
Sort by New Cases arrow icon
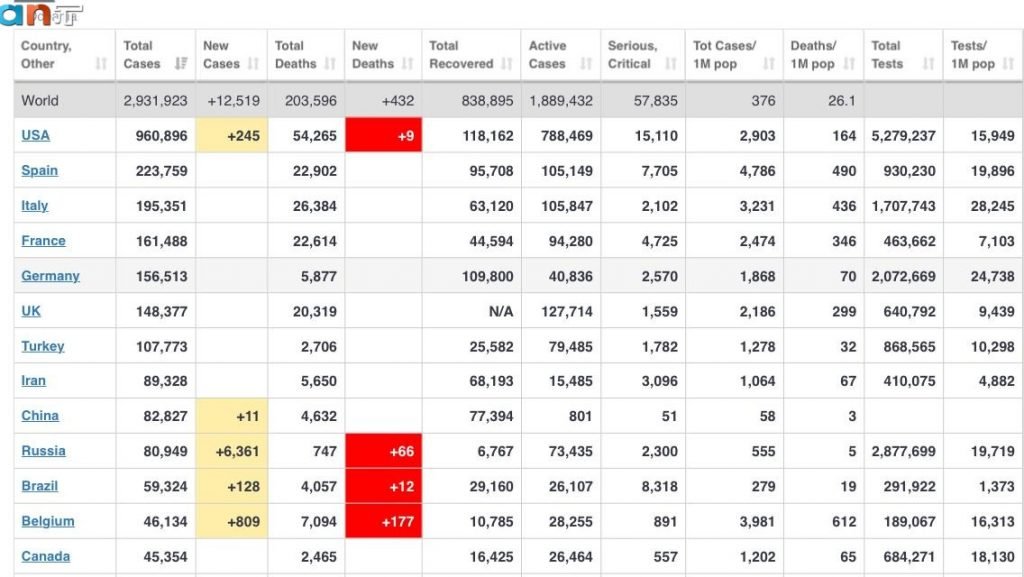tap(253, 64)
